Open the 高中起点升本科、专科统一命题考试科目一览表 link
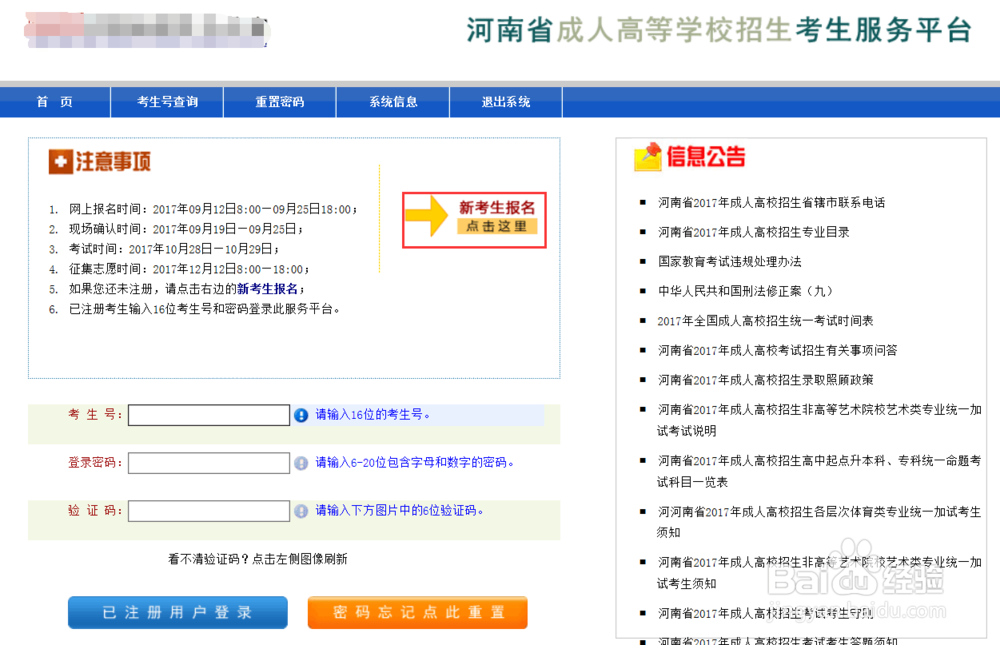The width and height of the screenshot is (1000, 645). 820,471
